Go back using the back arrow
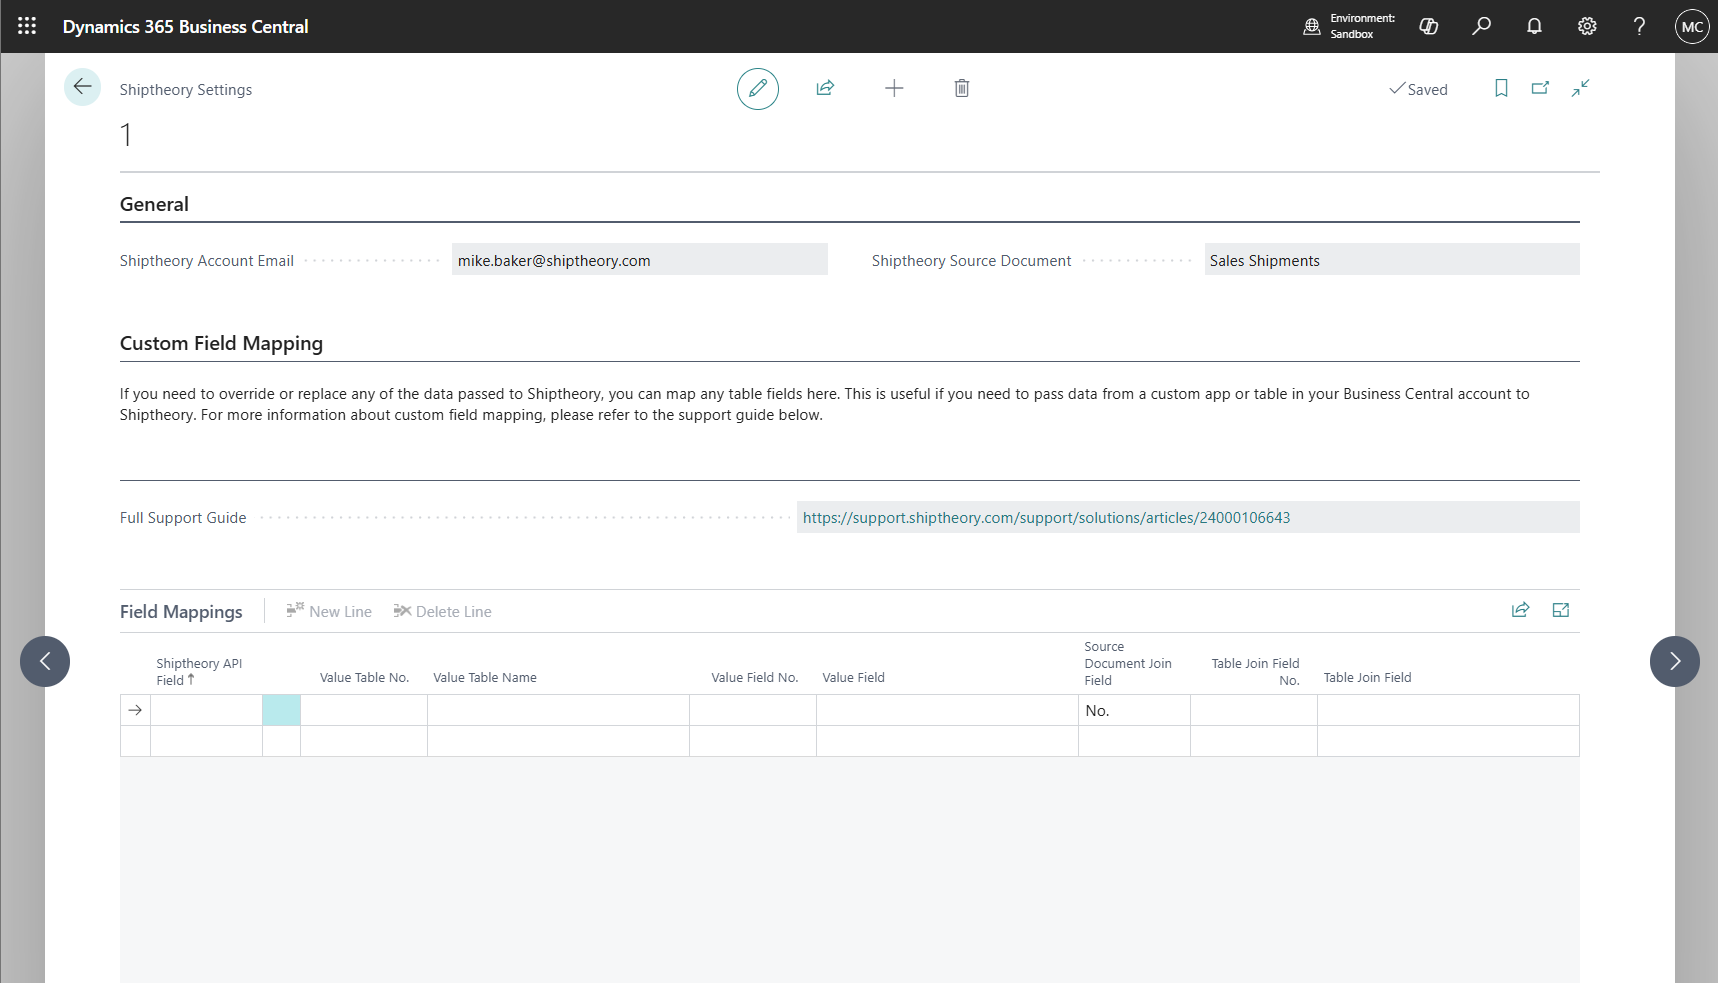Viewport: 1718px width, 983px height. point(83,87)
